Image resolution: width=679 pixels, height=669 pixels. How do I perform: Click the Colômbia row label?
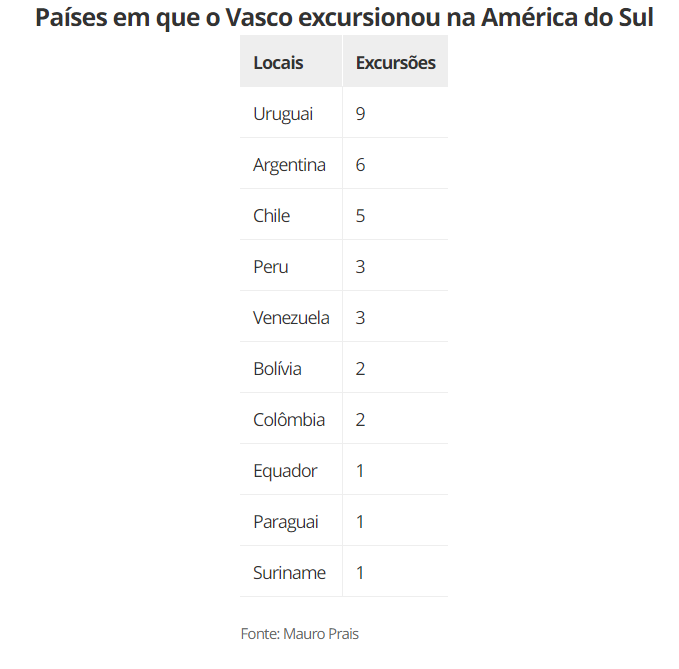(x=289, y=420)
